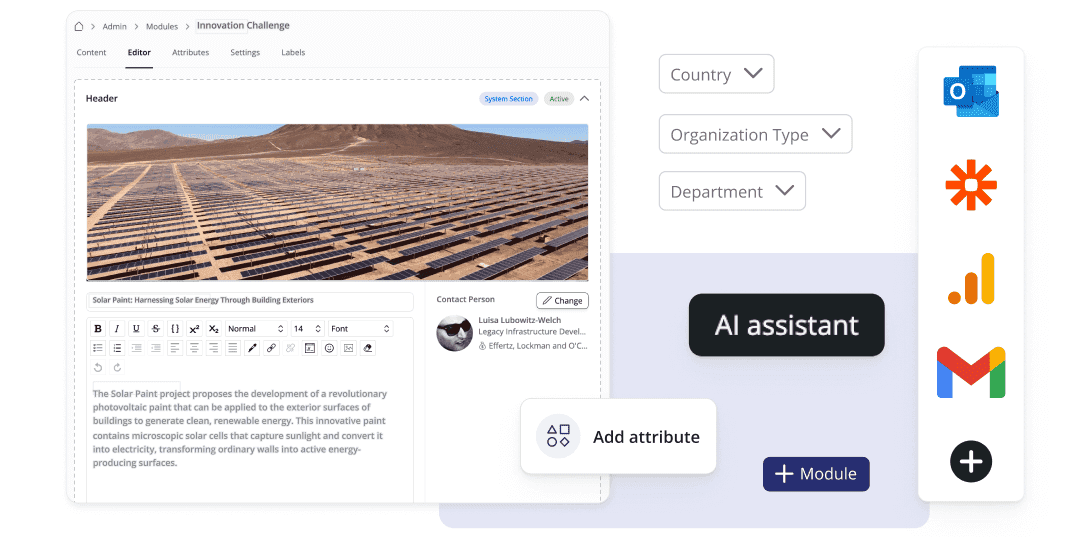Click the Active status badge

(x=559, y=99)
